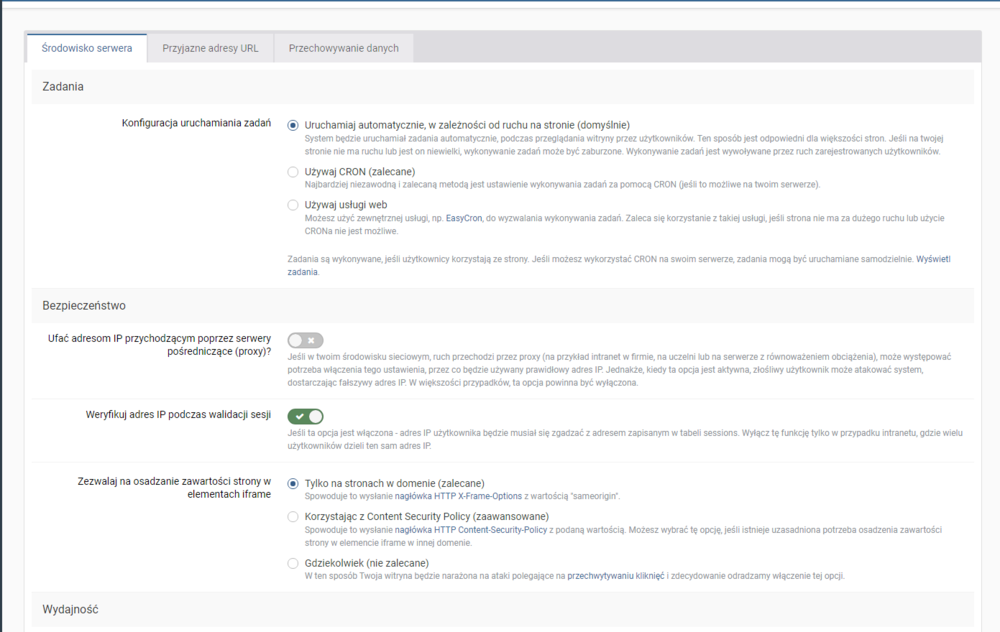The image size is (1000, 632).
Task: Click the Wydajność section header
Action: [70, 609]
